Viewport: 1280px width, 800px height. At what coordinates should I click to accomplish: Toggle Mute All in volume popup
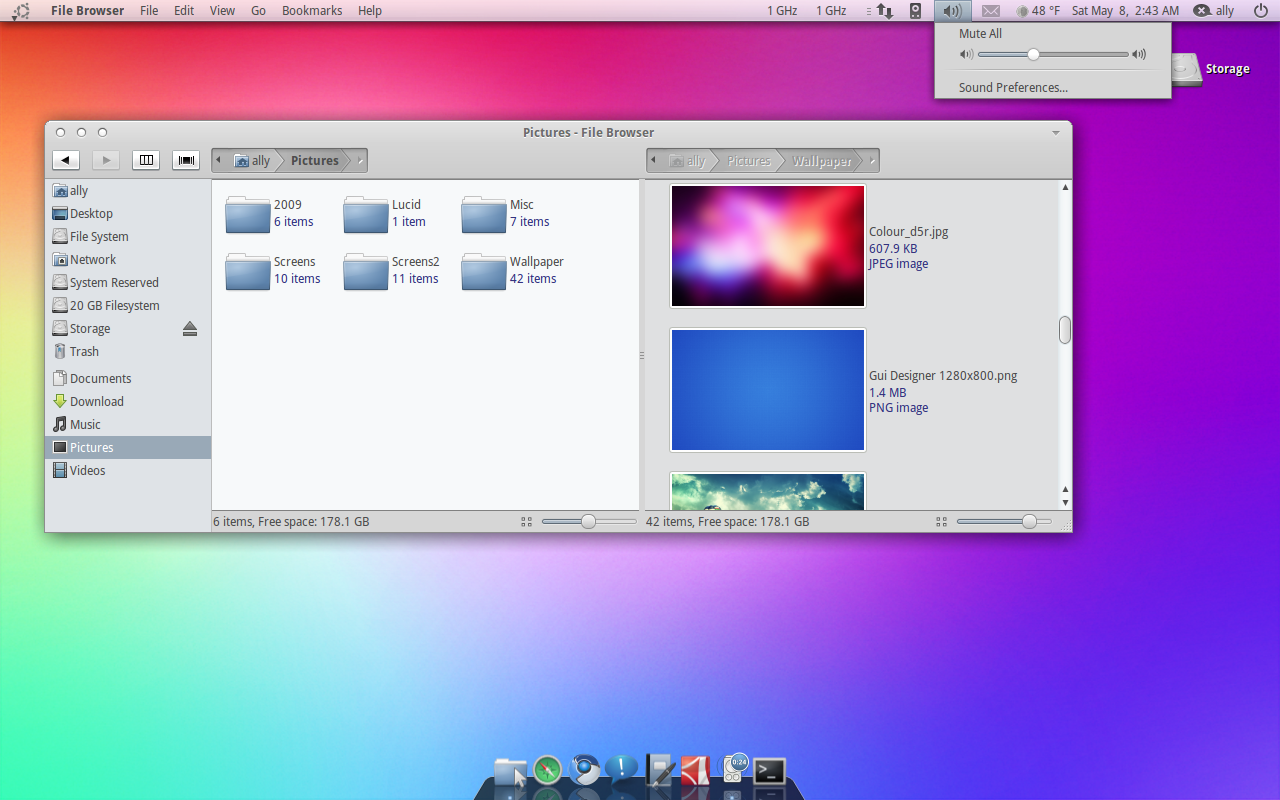(x=980, y=34)
